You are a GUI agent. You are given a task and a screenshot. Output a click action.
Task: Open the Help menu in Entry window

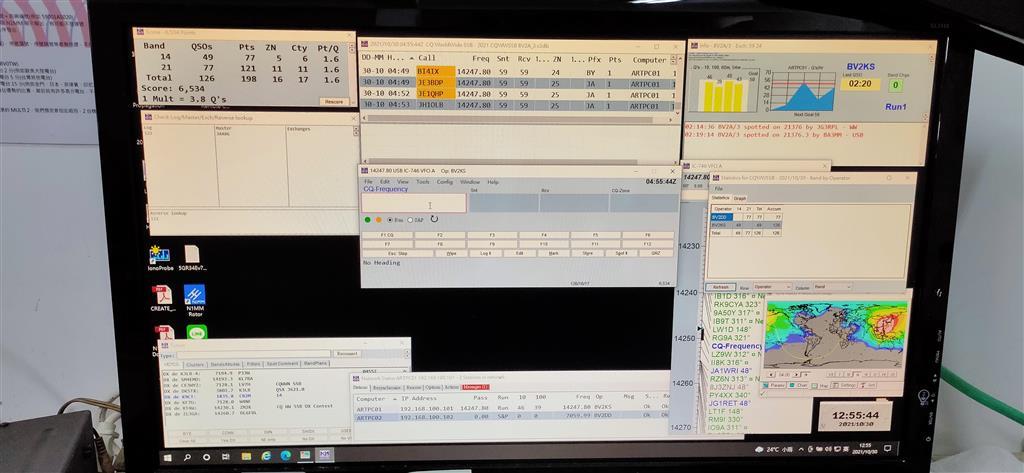pyautogui.click(x=493, y=182)
